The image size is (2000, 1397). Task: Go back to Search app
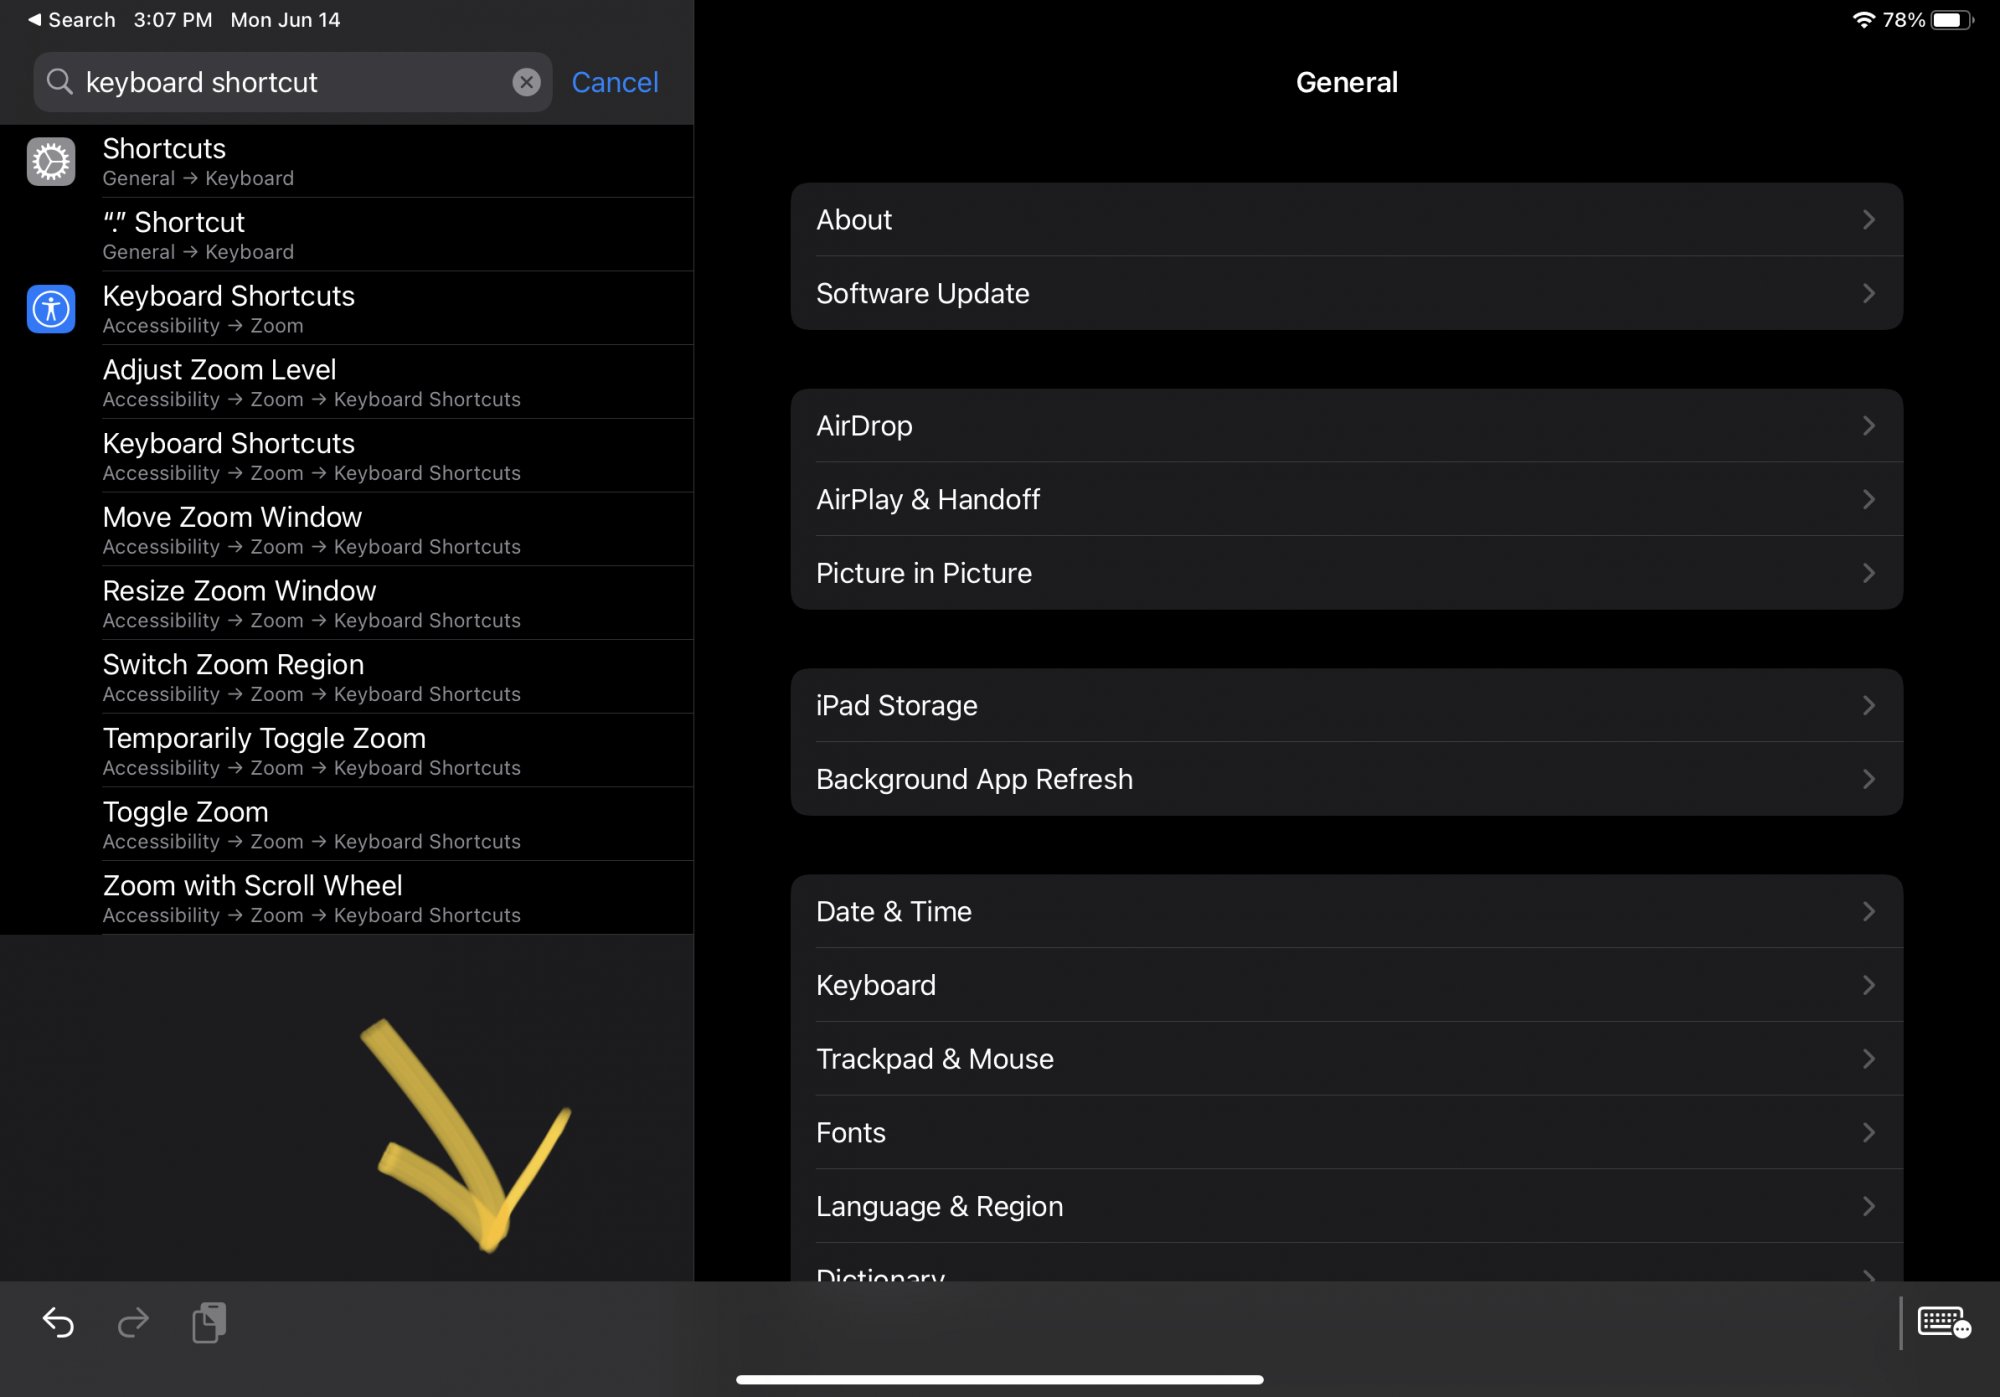point(70,20)
